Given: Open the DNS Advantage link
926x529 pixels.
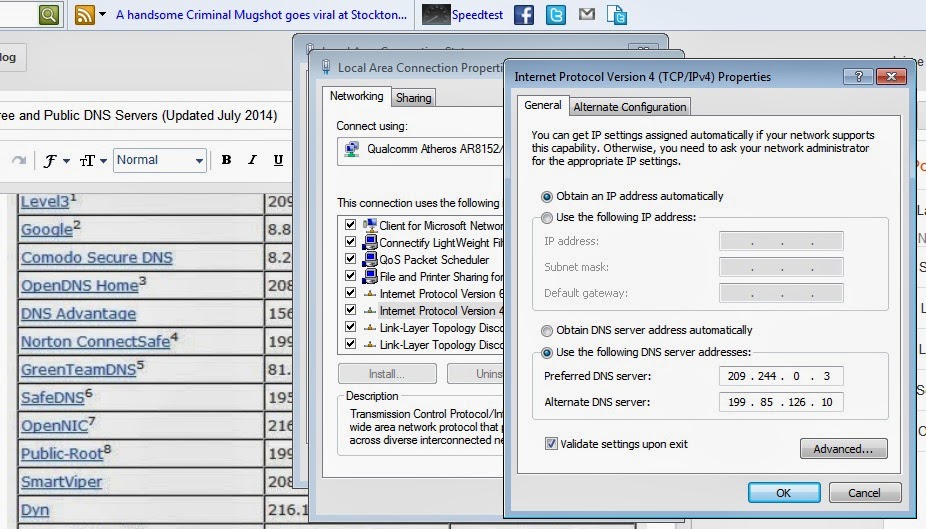Looking at the screenshot, I should [79, 314].
